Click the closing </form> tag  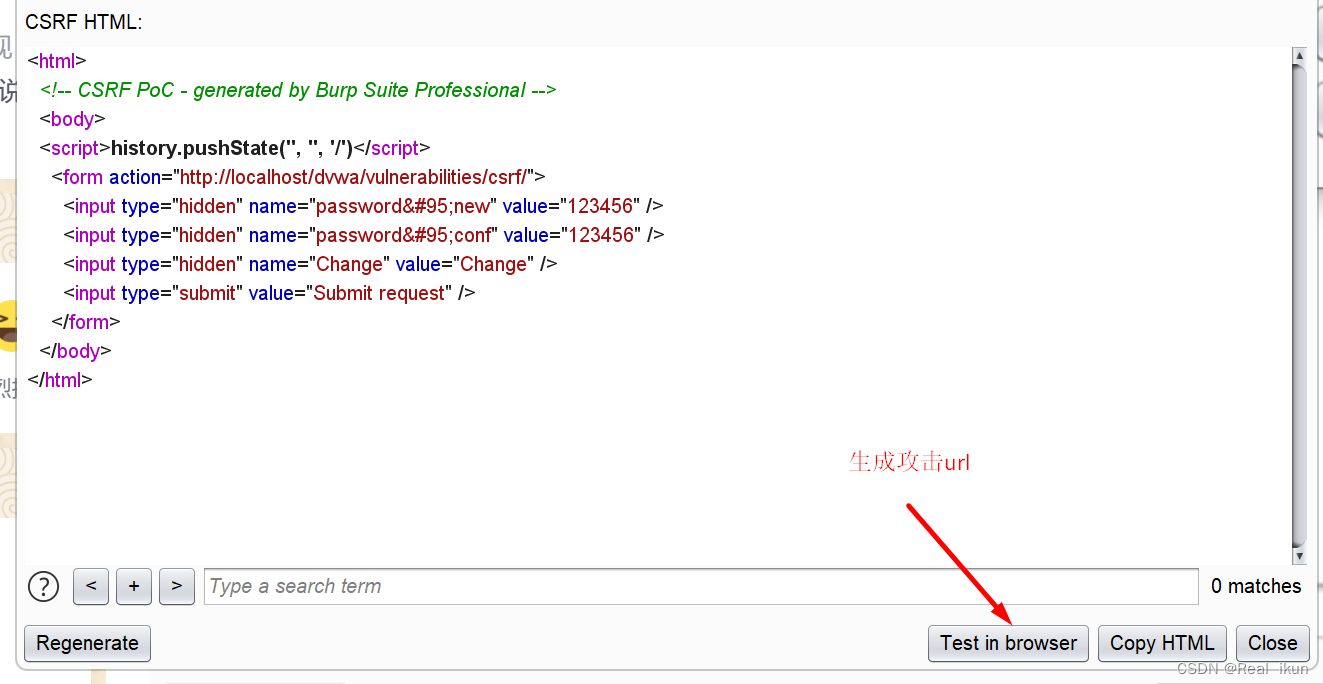click(86, 322)
